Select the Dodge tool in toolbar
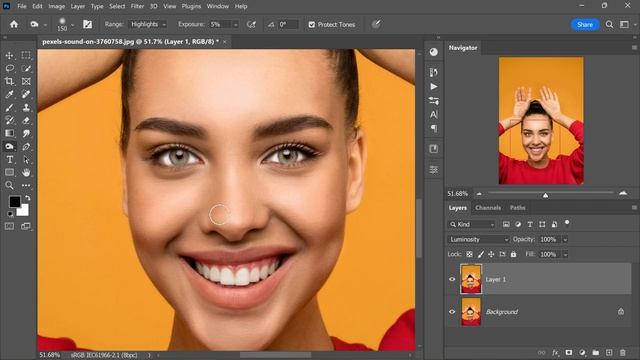 9,146
